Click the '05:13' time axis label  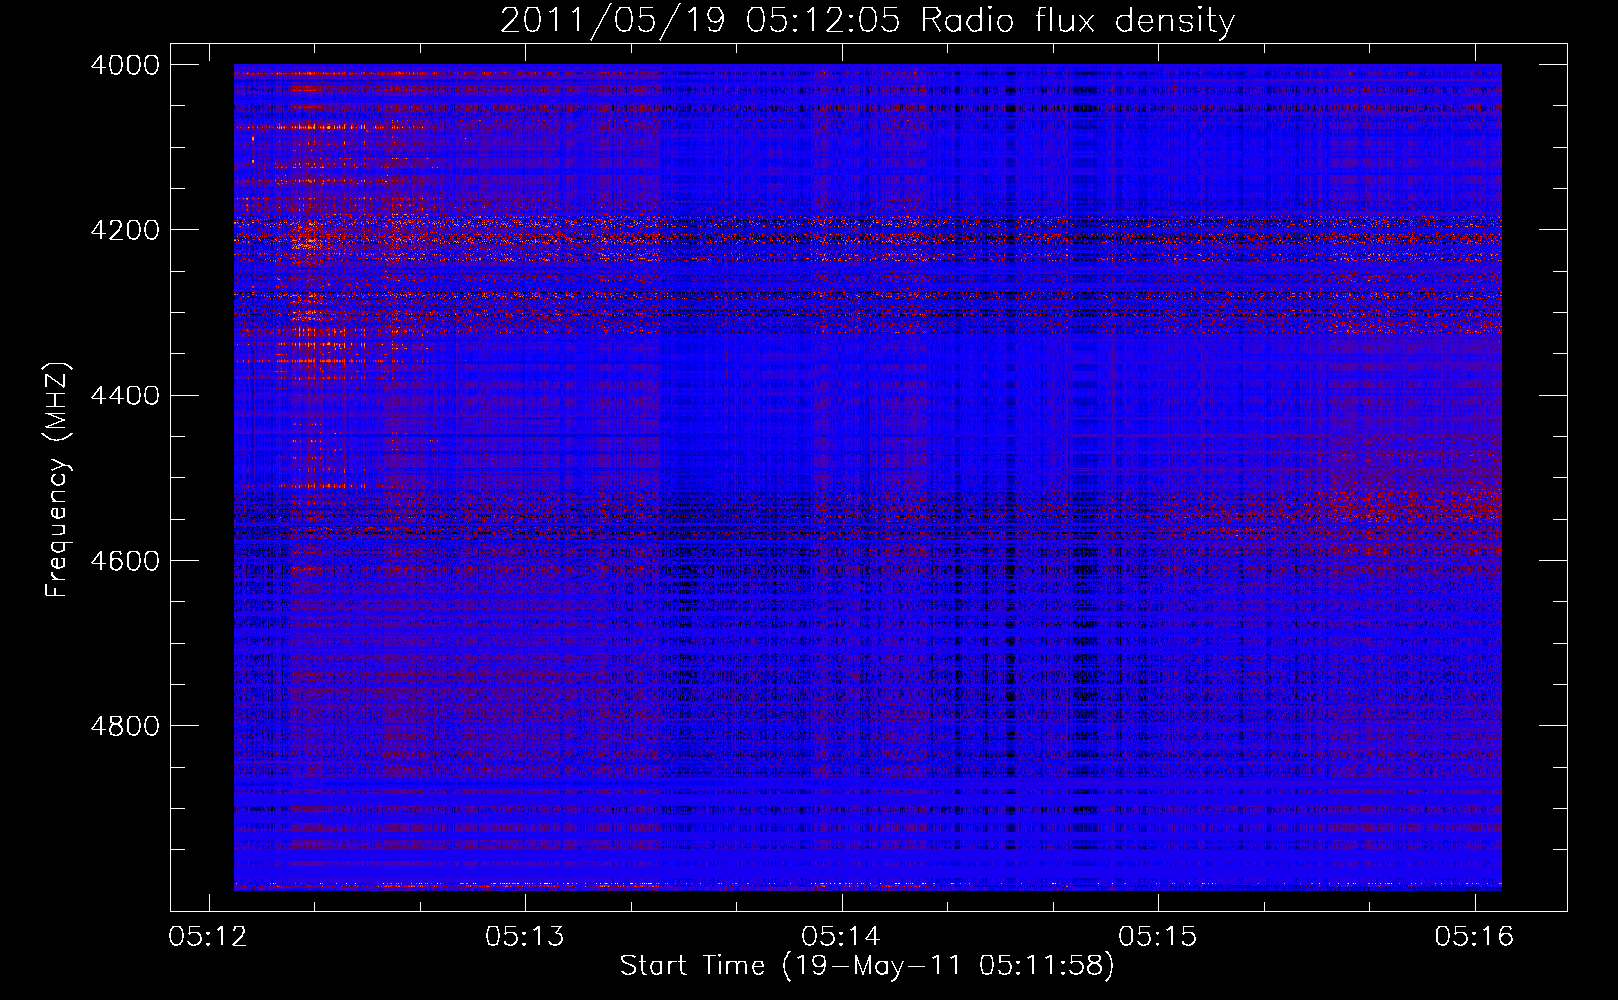[525, 937]
